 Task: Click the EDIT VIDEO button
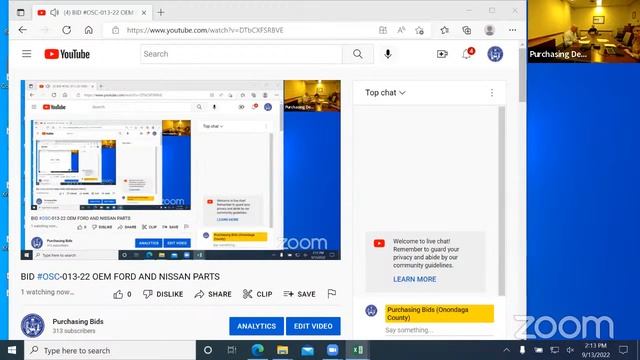click(x=313, y=326)
